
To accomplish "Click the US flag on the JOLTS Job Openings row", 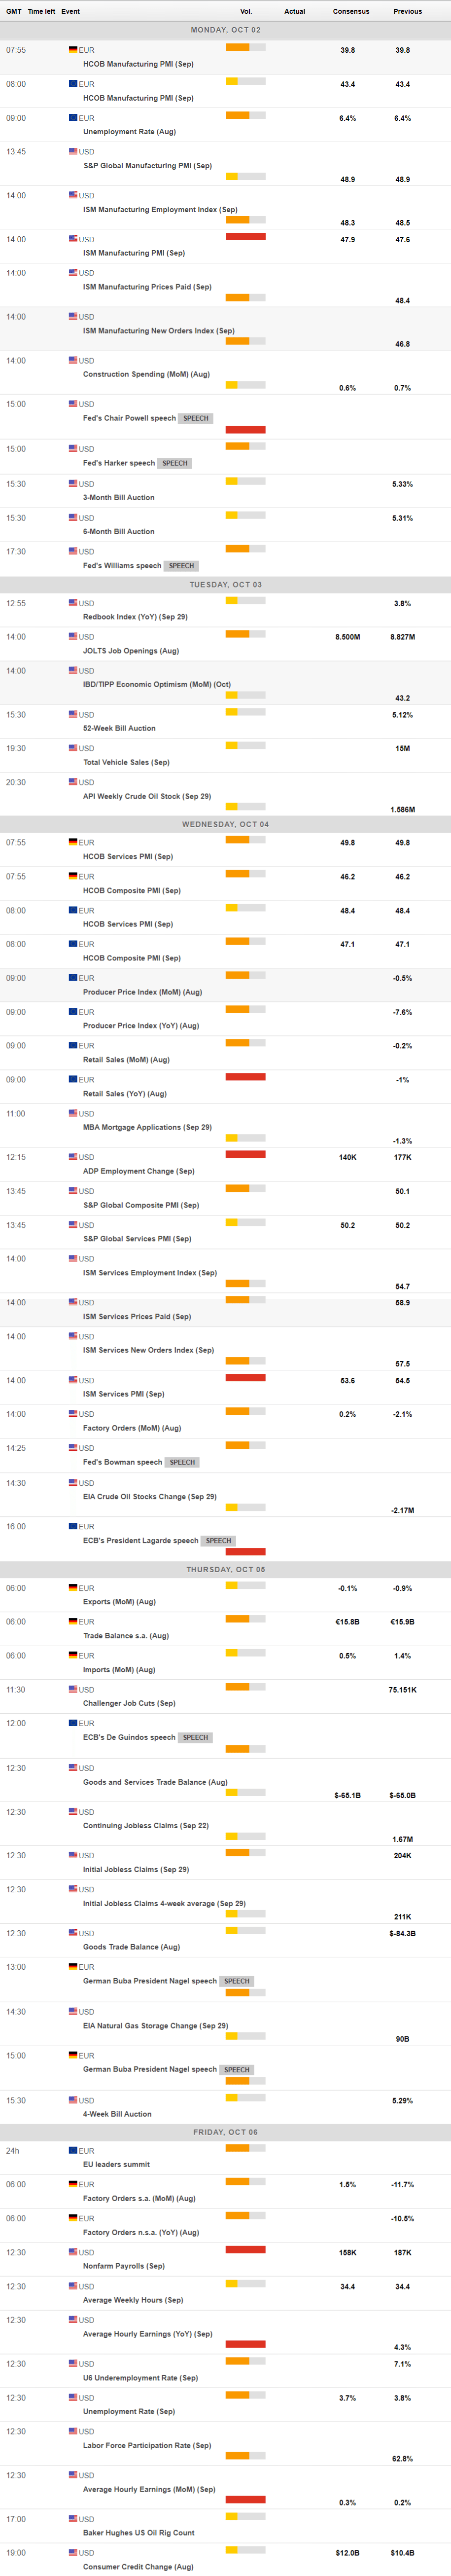I will pos(73,636).
